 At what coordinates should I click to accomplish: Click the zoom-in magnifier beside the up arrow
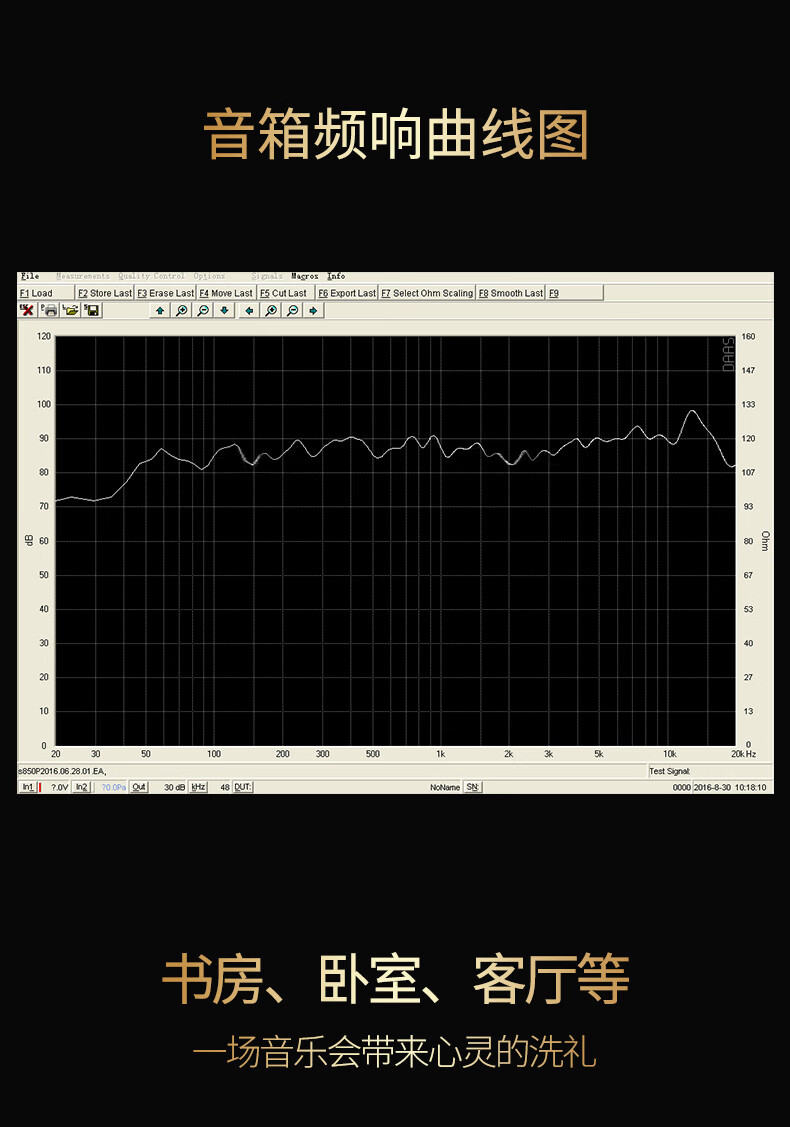tap(182, 310)
